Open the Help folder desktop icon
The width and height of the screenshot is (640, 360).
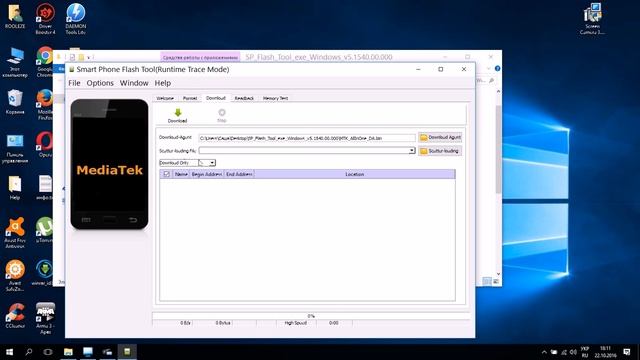[x=15, y=188]
